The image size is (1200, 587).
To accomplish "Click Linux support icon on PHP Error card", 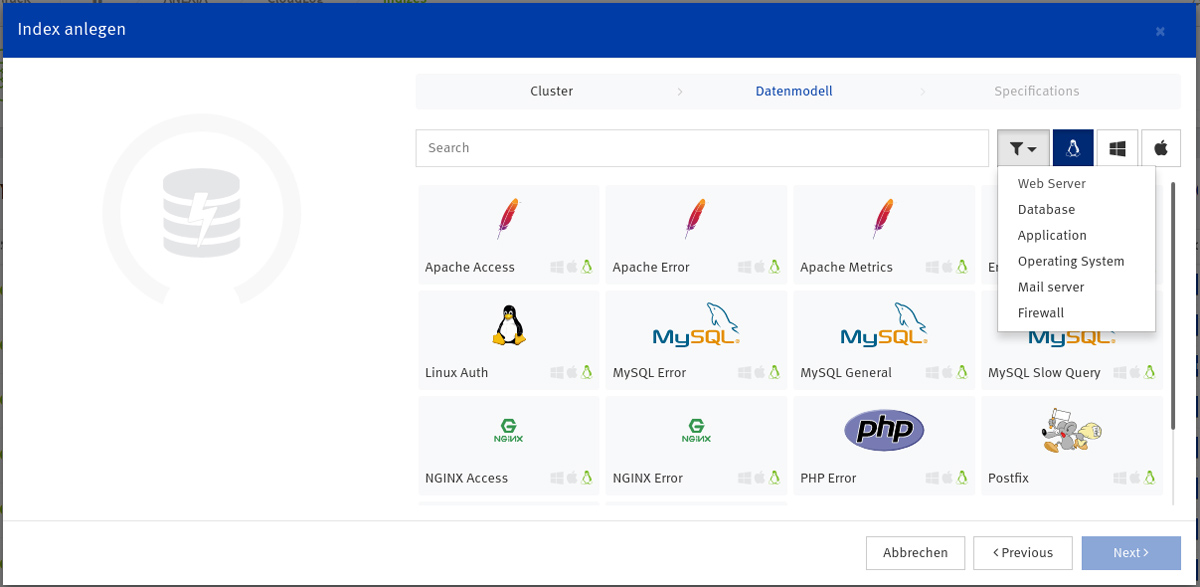I will coord(963,478).
